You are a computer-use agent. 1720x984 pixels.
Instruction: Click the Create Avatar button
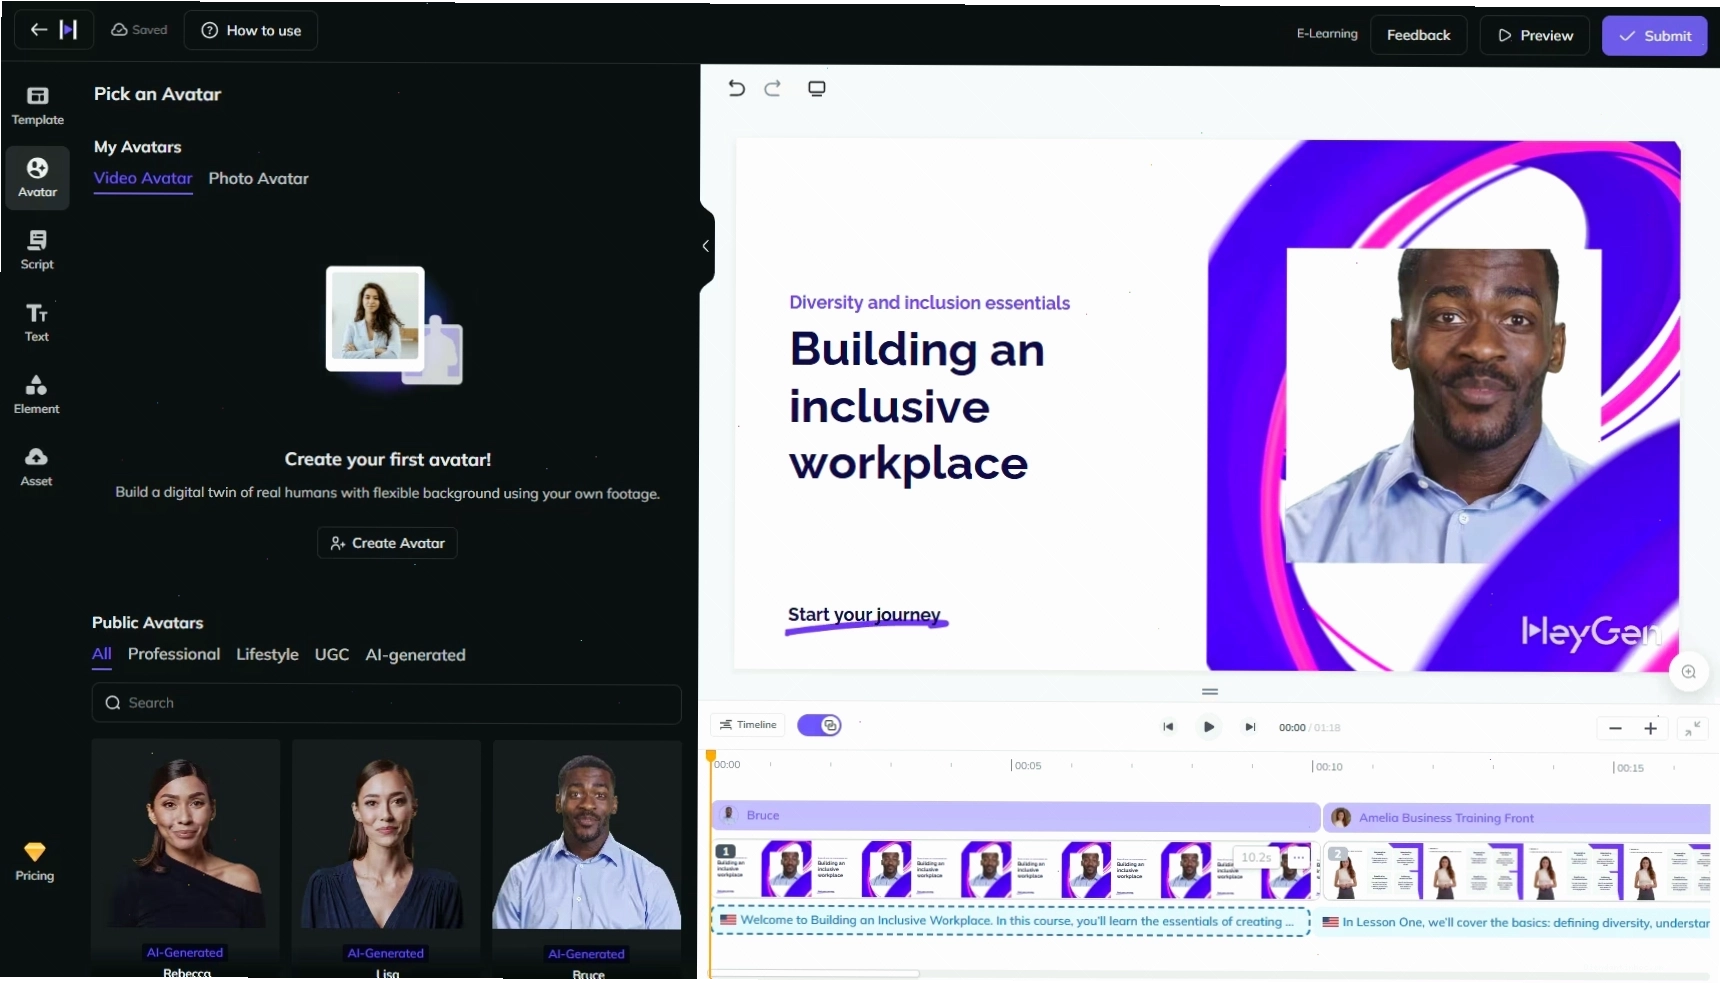click(387, 543)
